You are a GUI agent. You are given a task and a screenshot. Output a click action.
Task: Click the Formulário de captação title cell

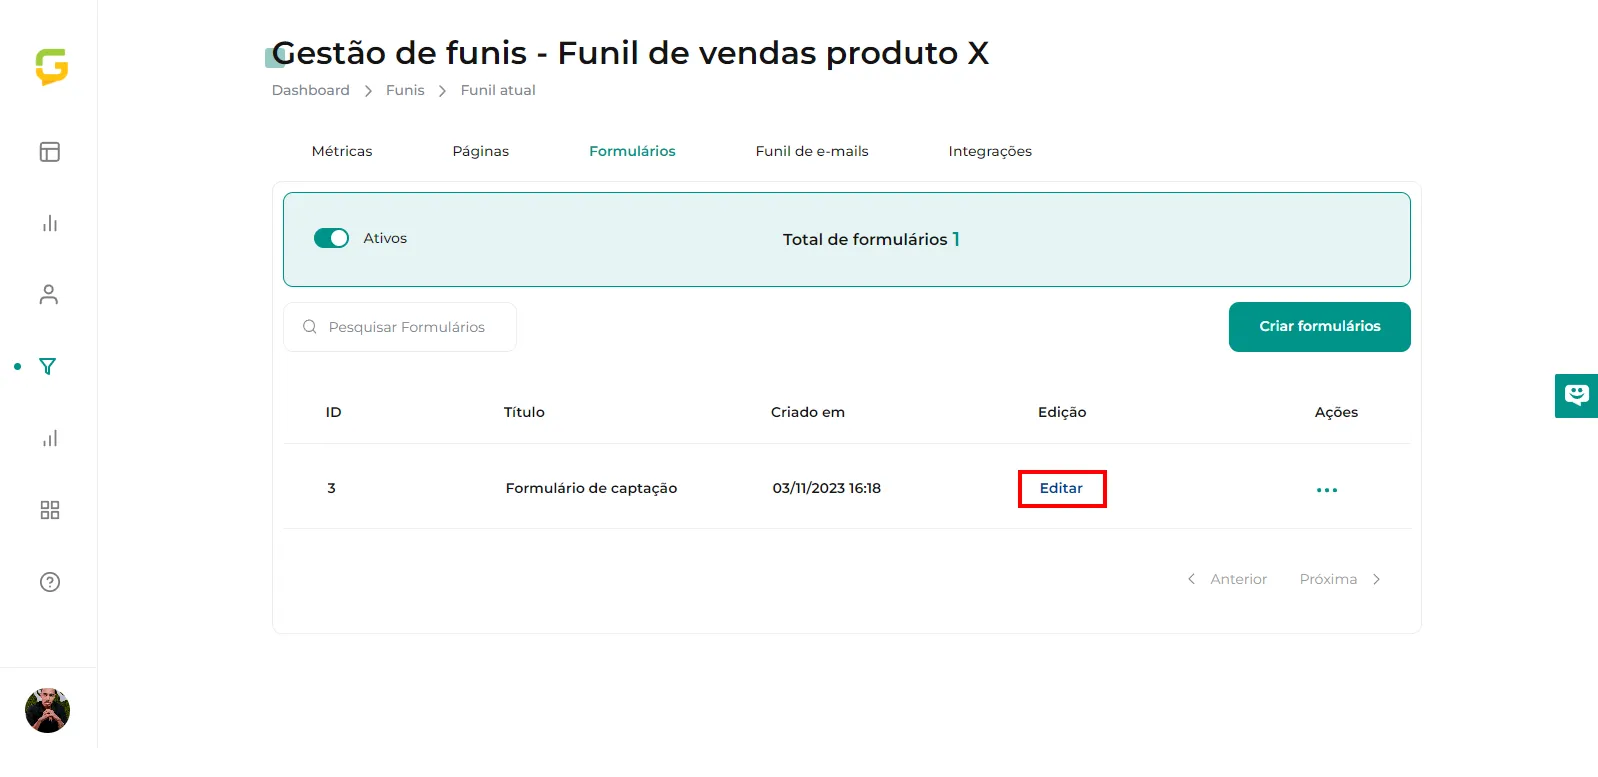click(x=591, y=488)
